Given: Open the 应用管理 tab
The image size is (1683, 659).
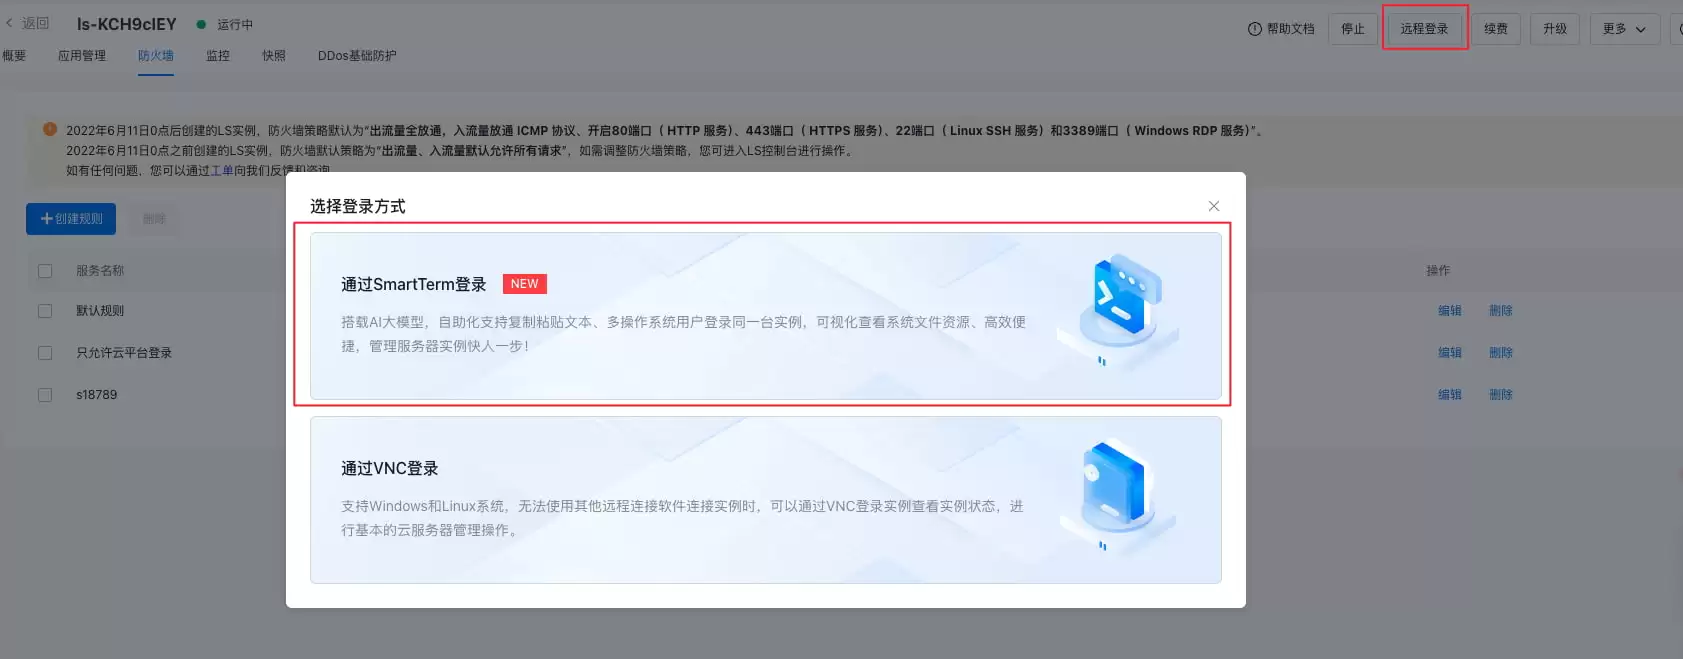Looking at the screenshot, I should 82,56.
